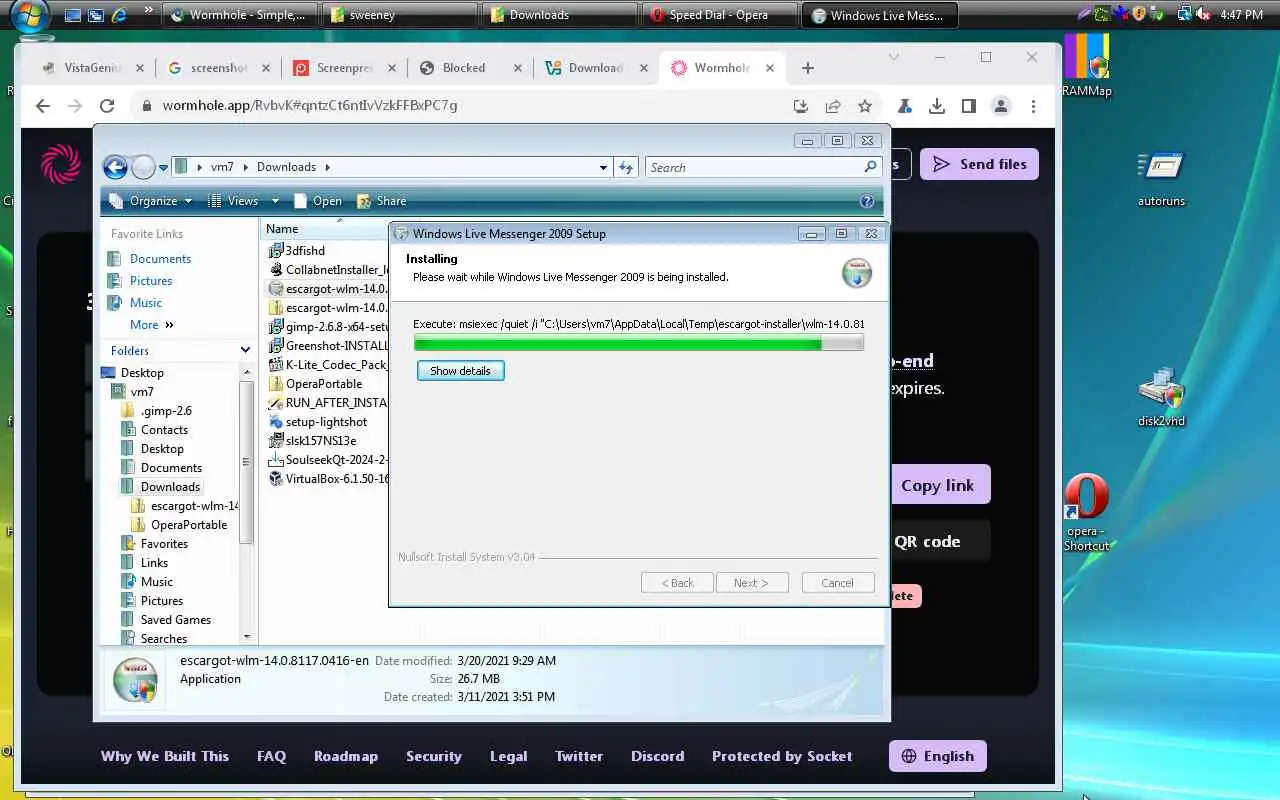Click Show Desktop icon in Quick Launch

(73, 15)
